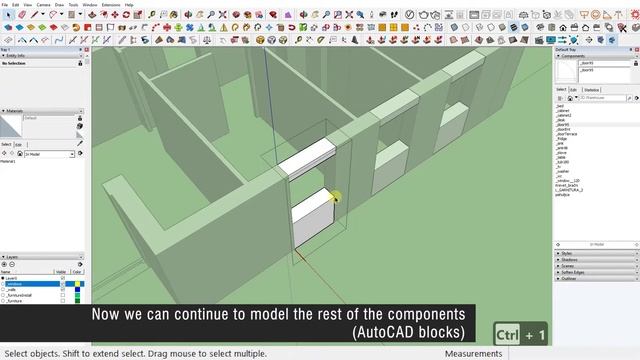This screenshot has height=360, width=640.
Task: Expand the Soften Edges panel
Action: pyautogui.click(x=597, y=272)
